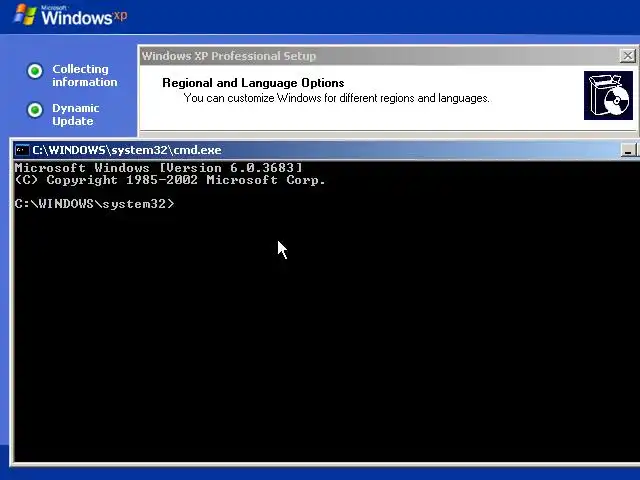Minimize the cmd.exe command prompt window

[628, 151]
